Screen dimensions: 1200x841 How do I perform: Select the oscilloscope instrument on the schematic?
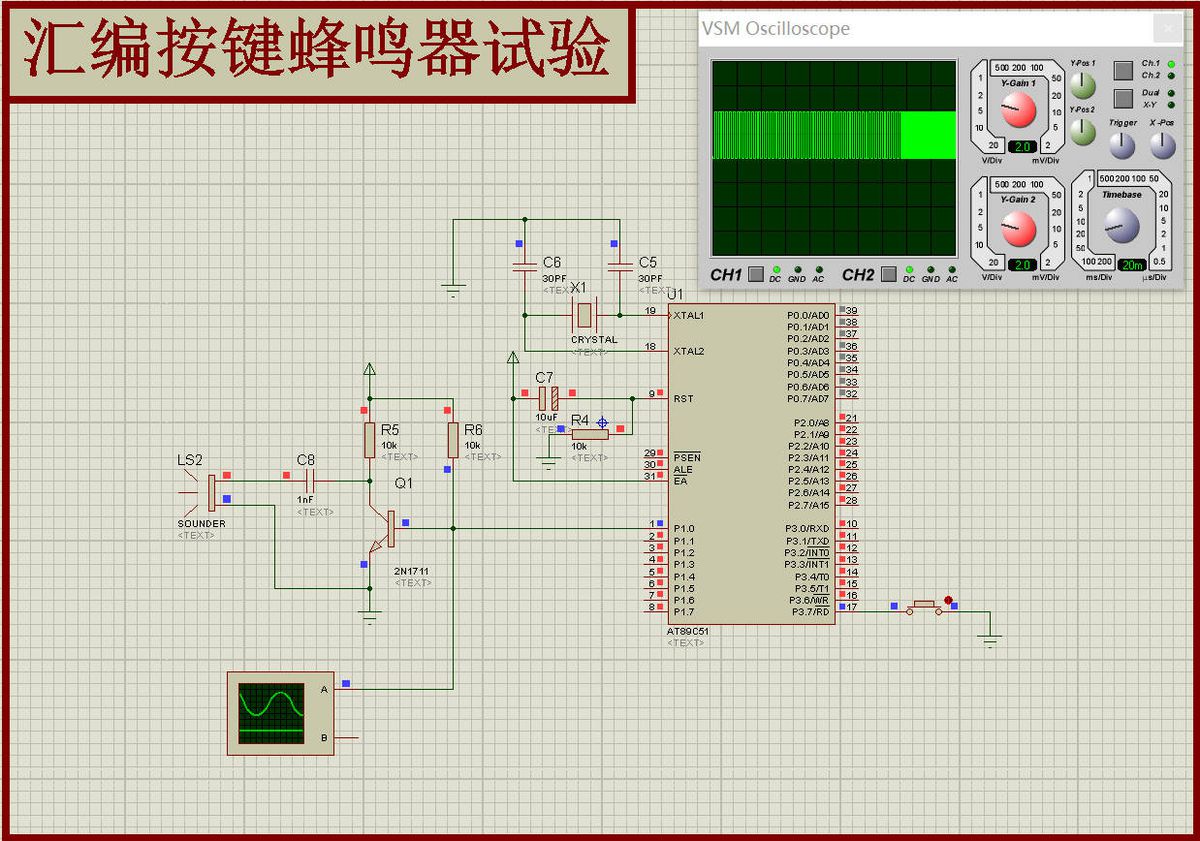click(281, 713)
